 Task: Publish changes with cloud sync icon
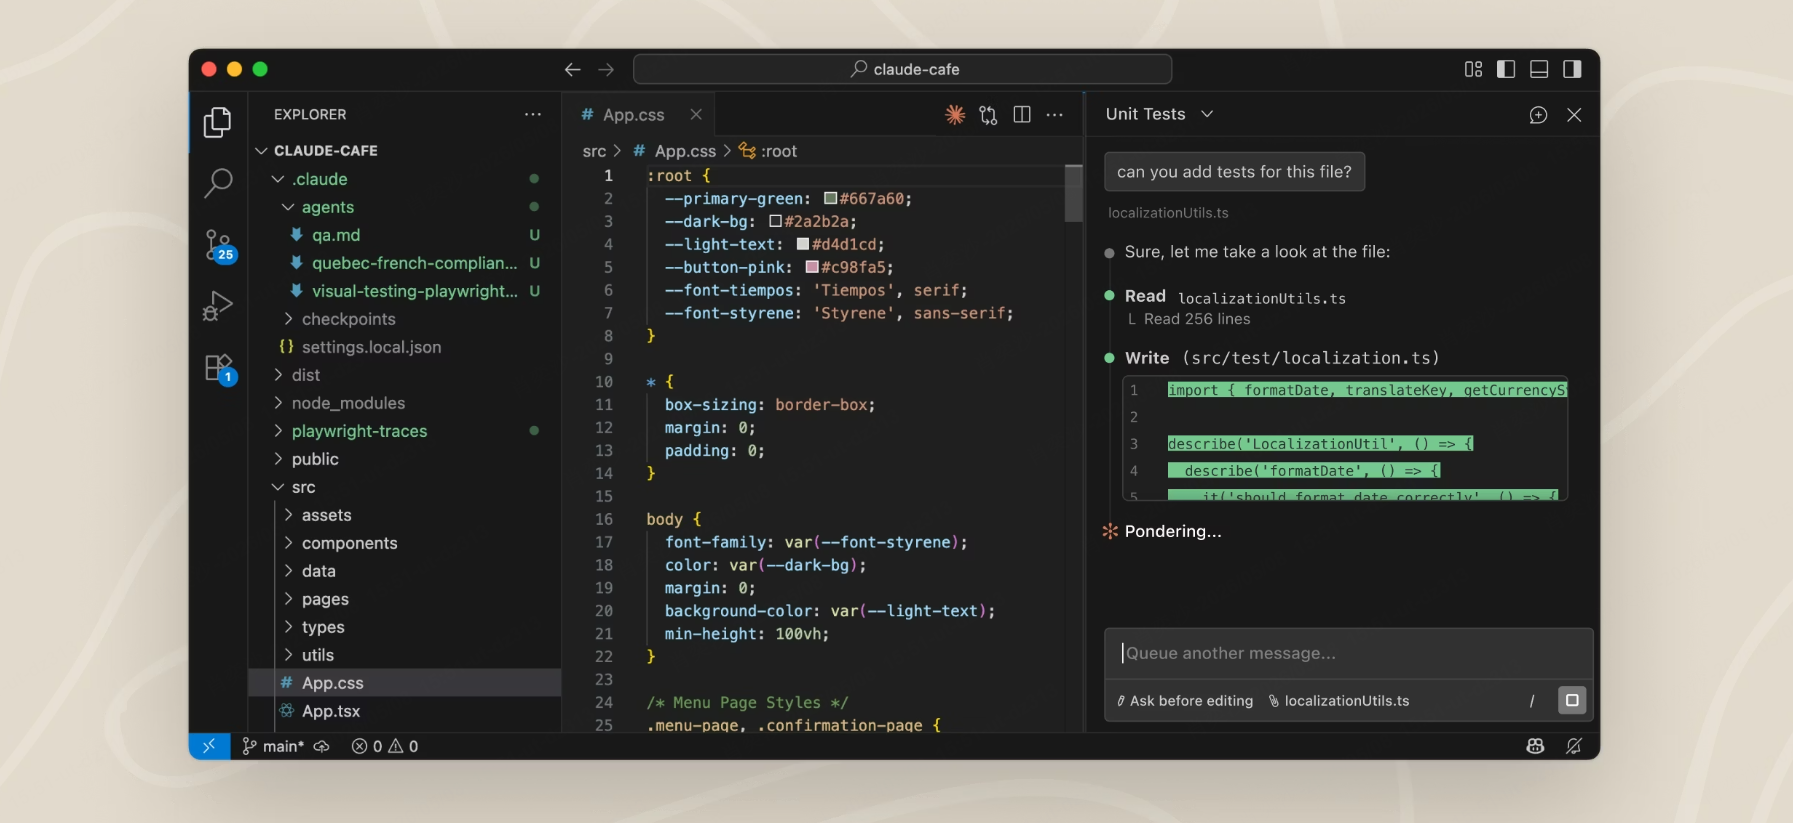322,746
